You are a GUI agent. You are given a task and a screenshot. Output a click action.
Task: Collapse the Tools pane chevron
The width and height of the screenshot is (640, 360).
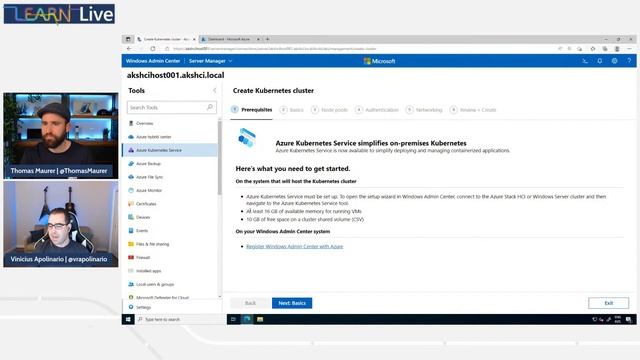tap(215, 91)
